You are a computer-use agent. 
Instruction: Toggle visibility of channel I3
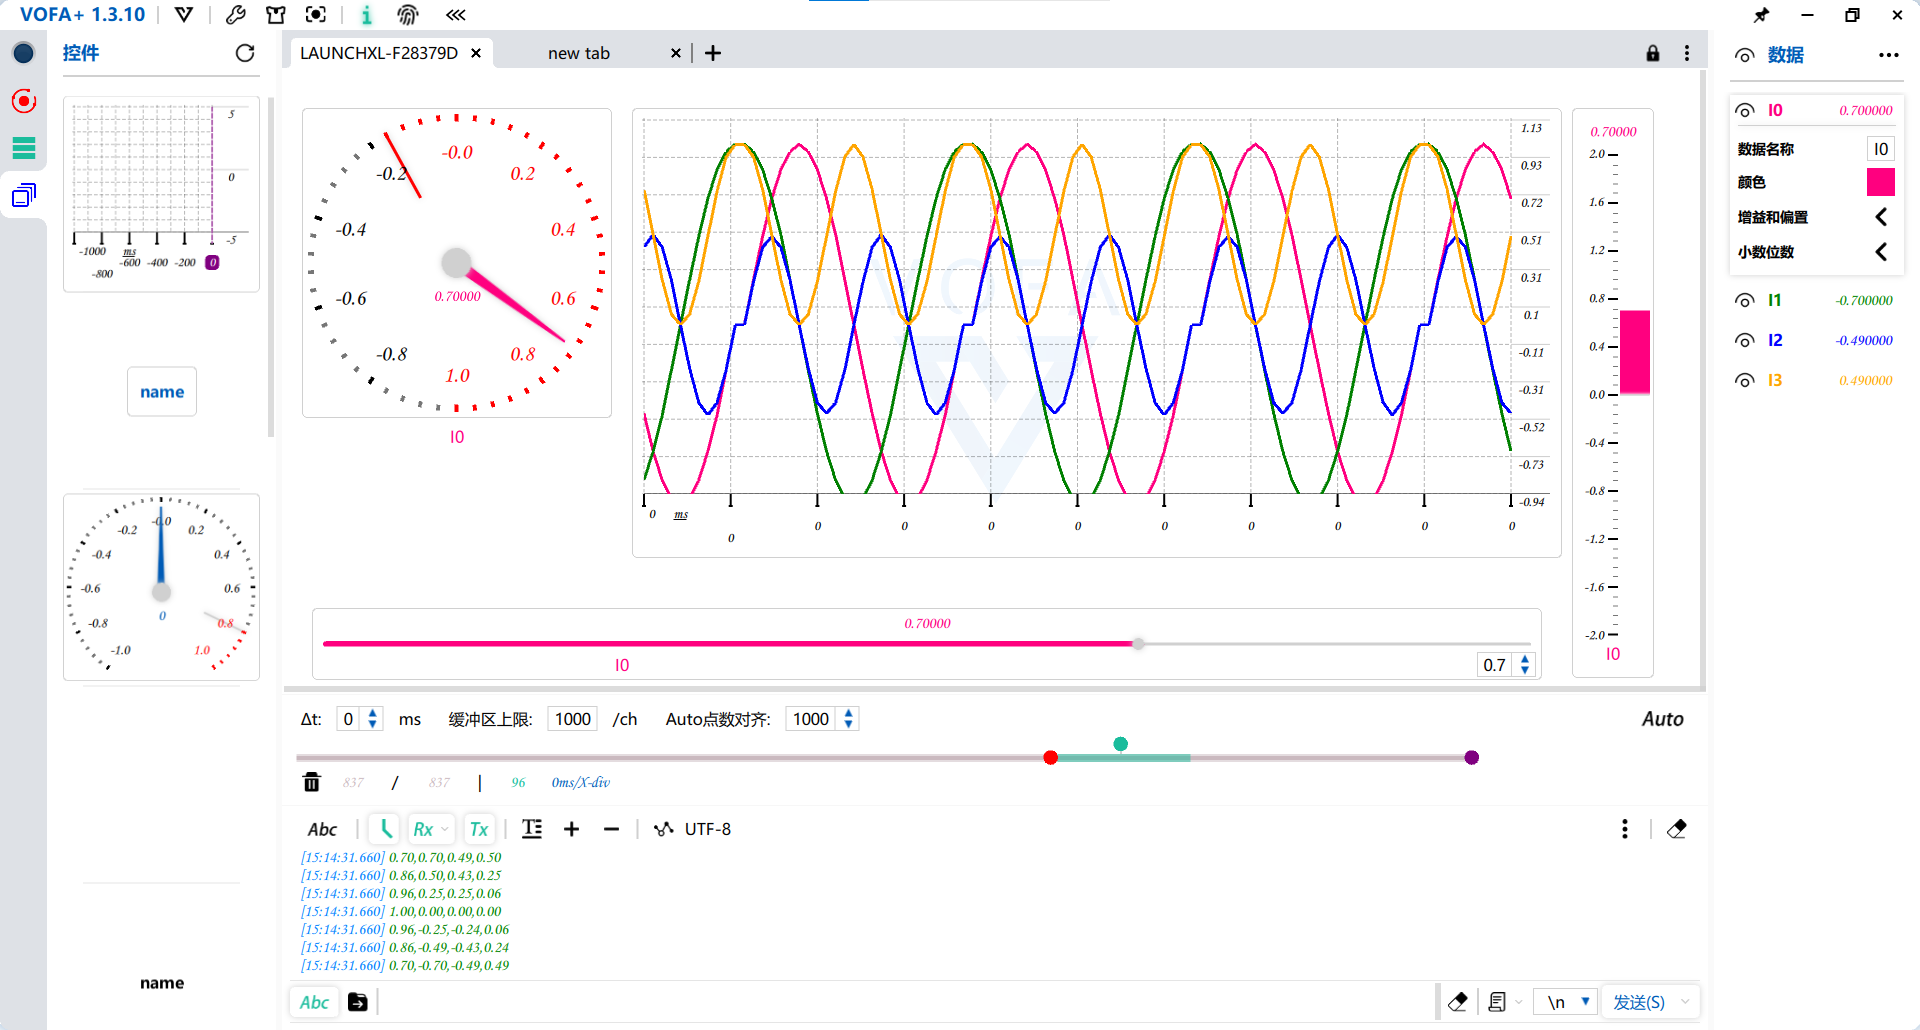click(1744, 380)
